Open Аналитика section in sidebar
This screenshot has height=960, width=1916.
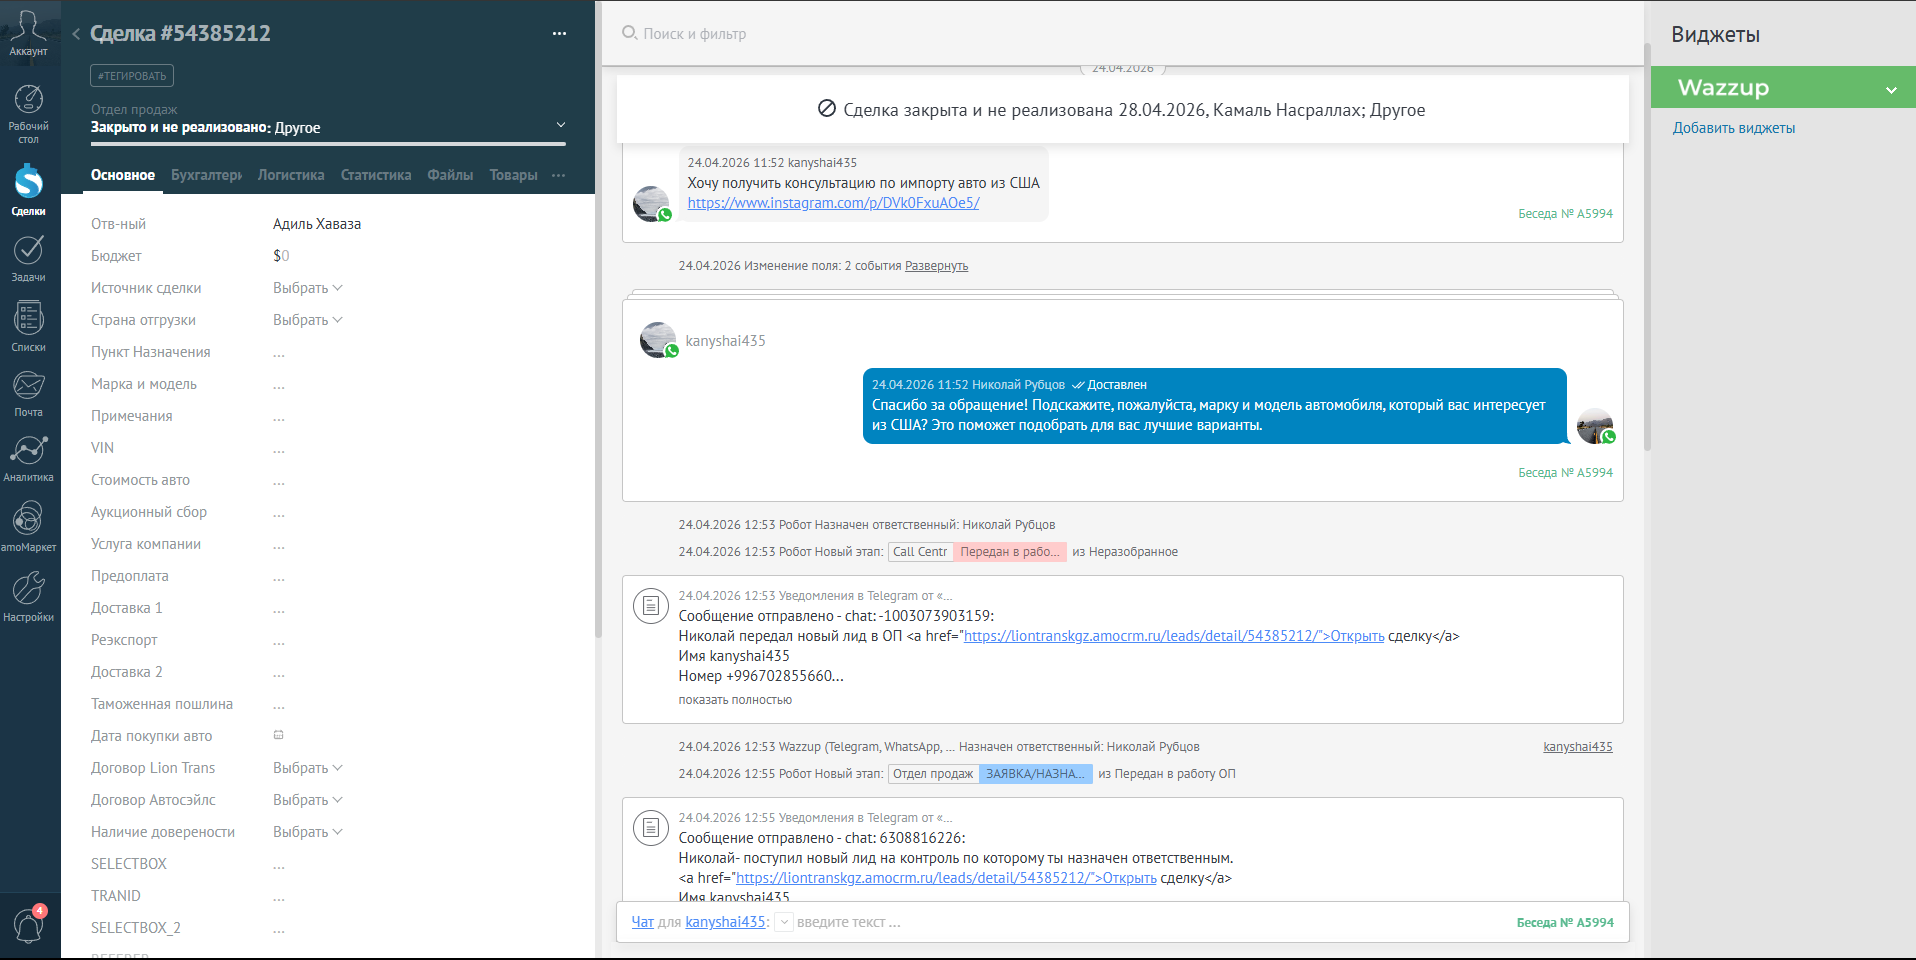tap(28, 458)
